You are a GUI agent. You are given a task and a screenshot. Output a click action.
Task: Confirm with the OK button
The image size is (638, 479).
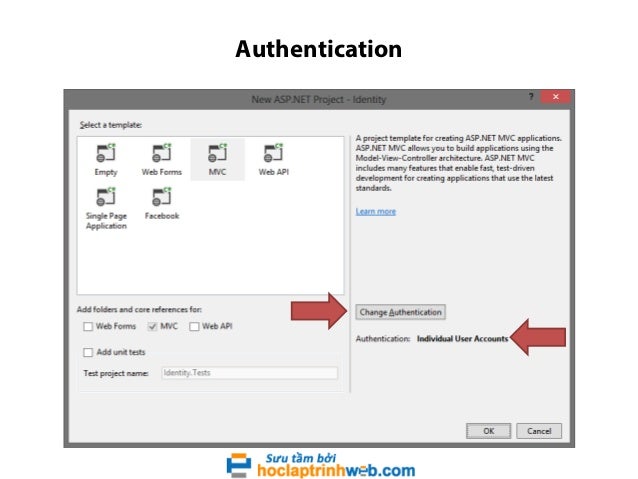pos(488,431)
